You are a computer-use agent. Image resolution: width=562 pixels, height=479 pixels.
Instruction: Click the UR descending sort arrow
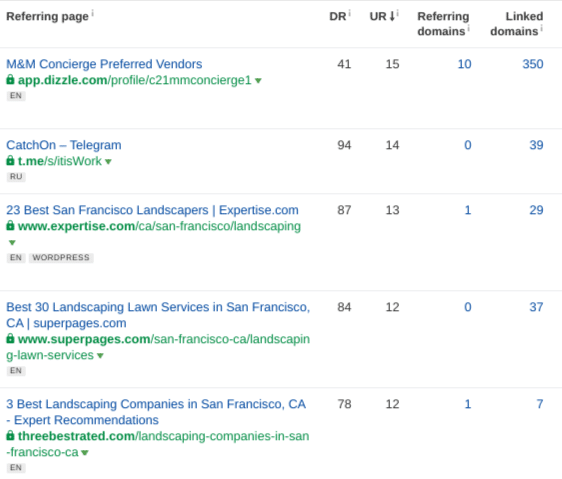tap(392, 16)
